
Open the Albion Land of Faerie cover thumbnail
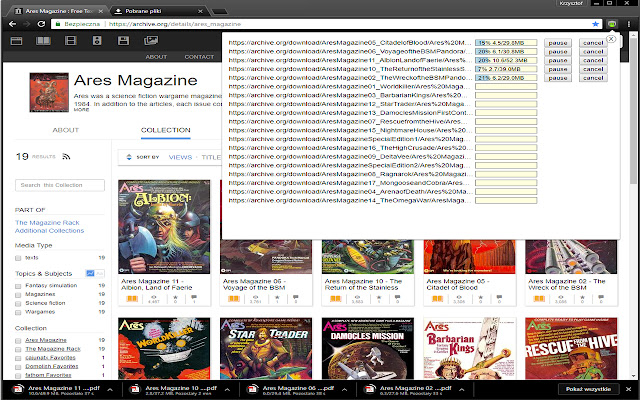coord(164,227)
